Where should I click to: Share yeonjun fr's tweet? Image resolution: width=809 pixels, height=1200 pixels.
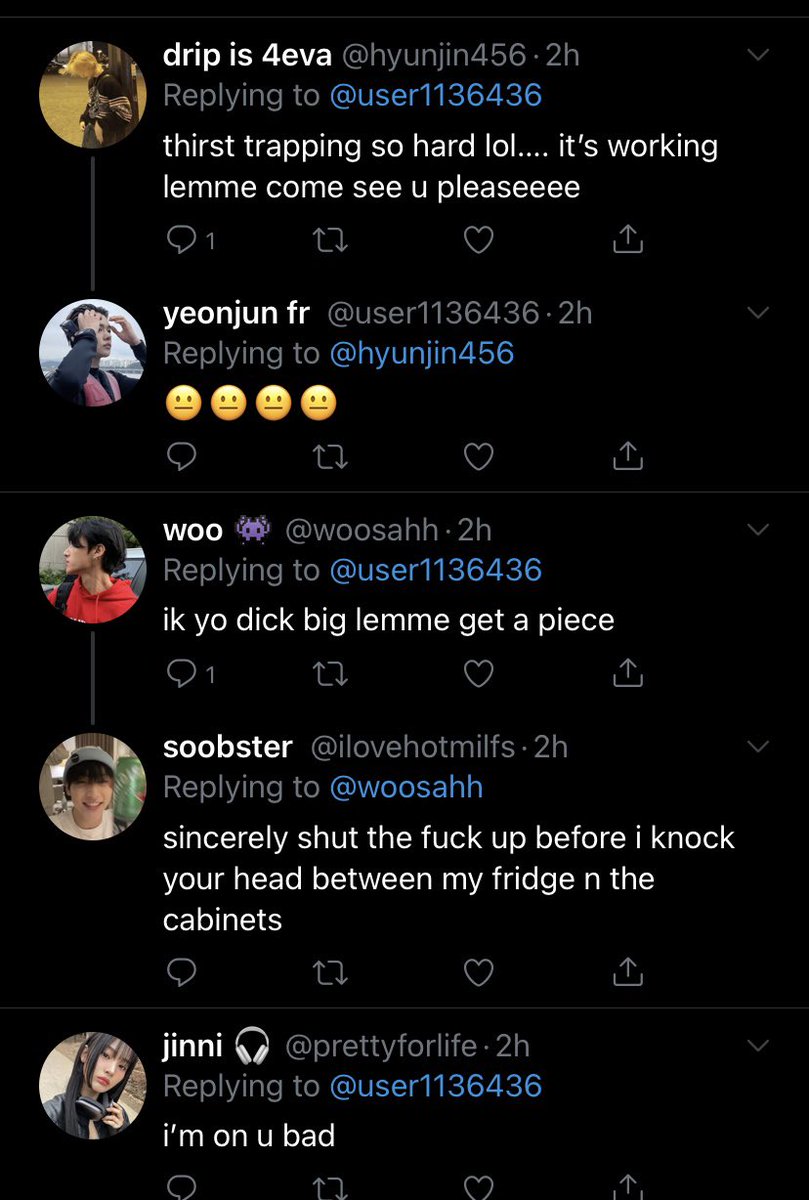[626, 456]
